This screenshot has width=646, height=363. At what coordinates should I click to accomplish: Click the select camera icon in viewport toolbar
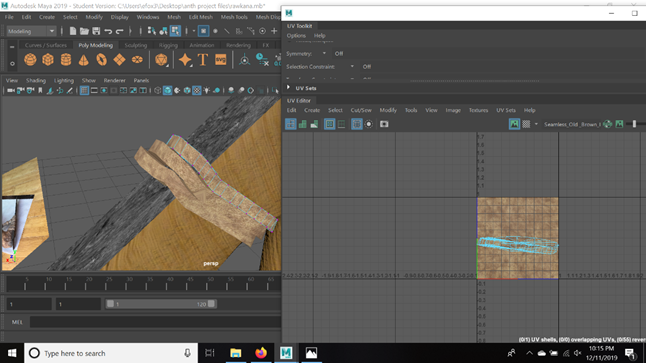coord(11,90)
